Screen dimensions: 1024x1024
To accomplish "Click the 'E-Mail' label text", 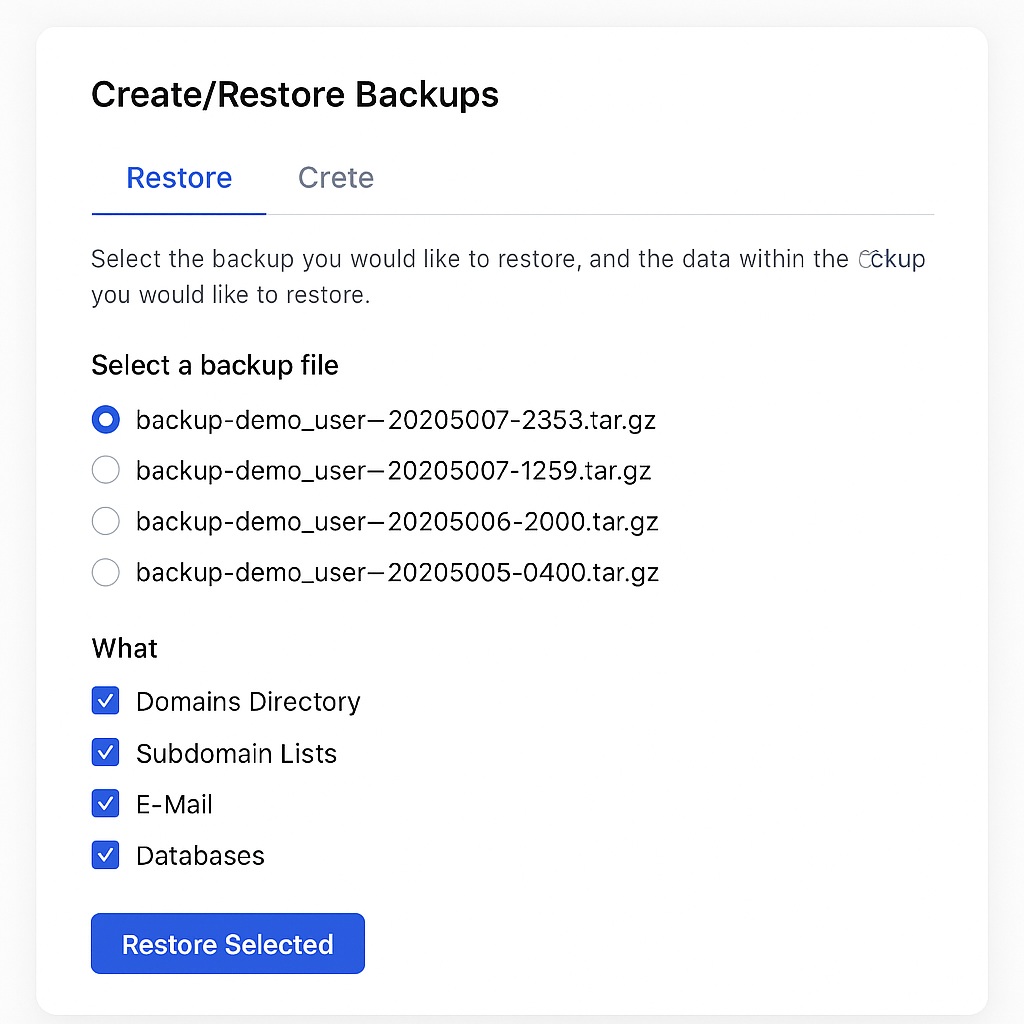I will click(174, 805).
